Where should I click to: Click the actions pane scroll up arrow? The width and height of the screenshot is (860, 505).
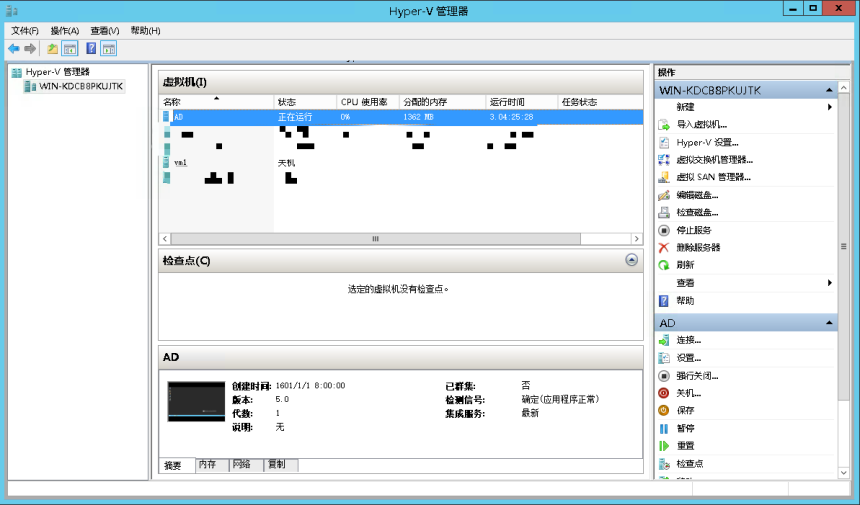coord(844,88)
